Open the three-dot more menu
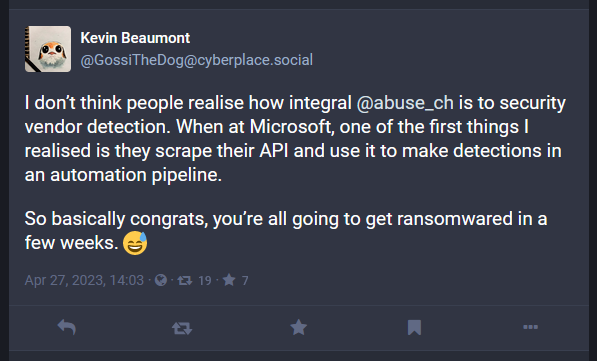597x361 pixels. [x=530, y=327]
